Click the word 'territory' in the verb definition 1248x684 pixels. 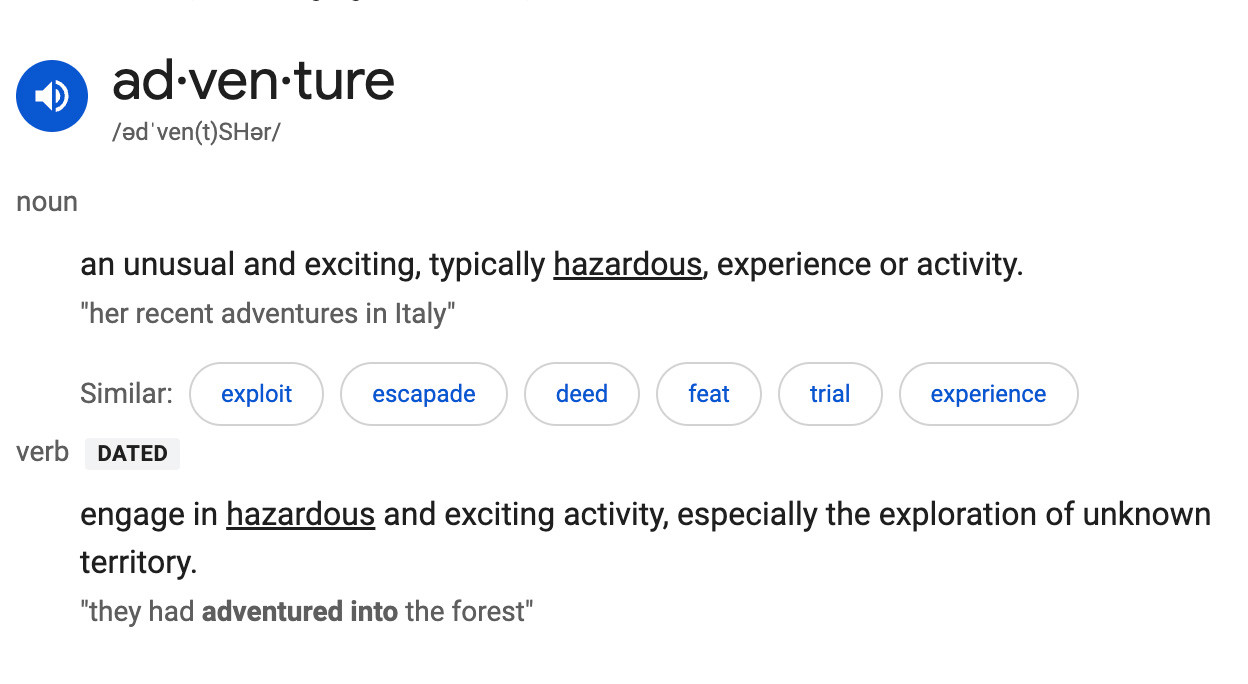pyautogui.click(x=138, y=562)
